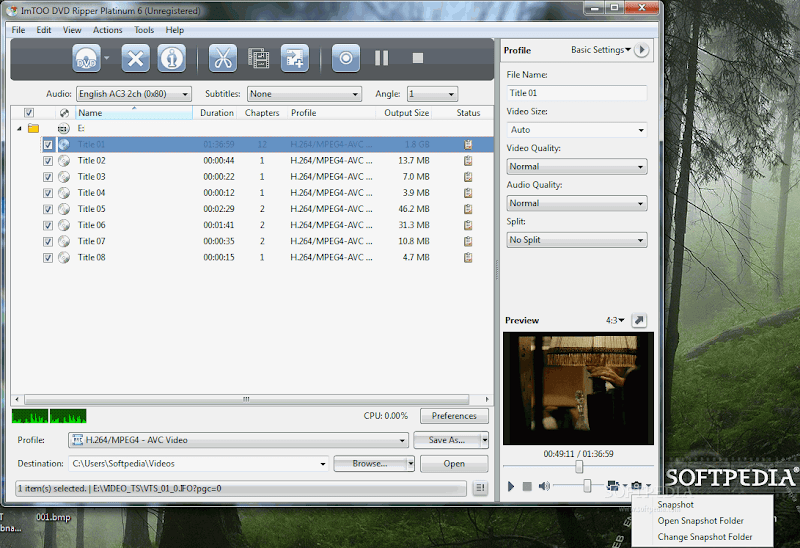Collapse the E: drive tree node
The height and width of the screenshot is (548, 800).
click(19, 129)
